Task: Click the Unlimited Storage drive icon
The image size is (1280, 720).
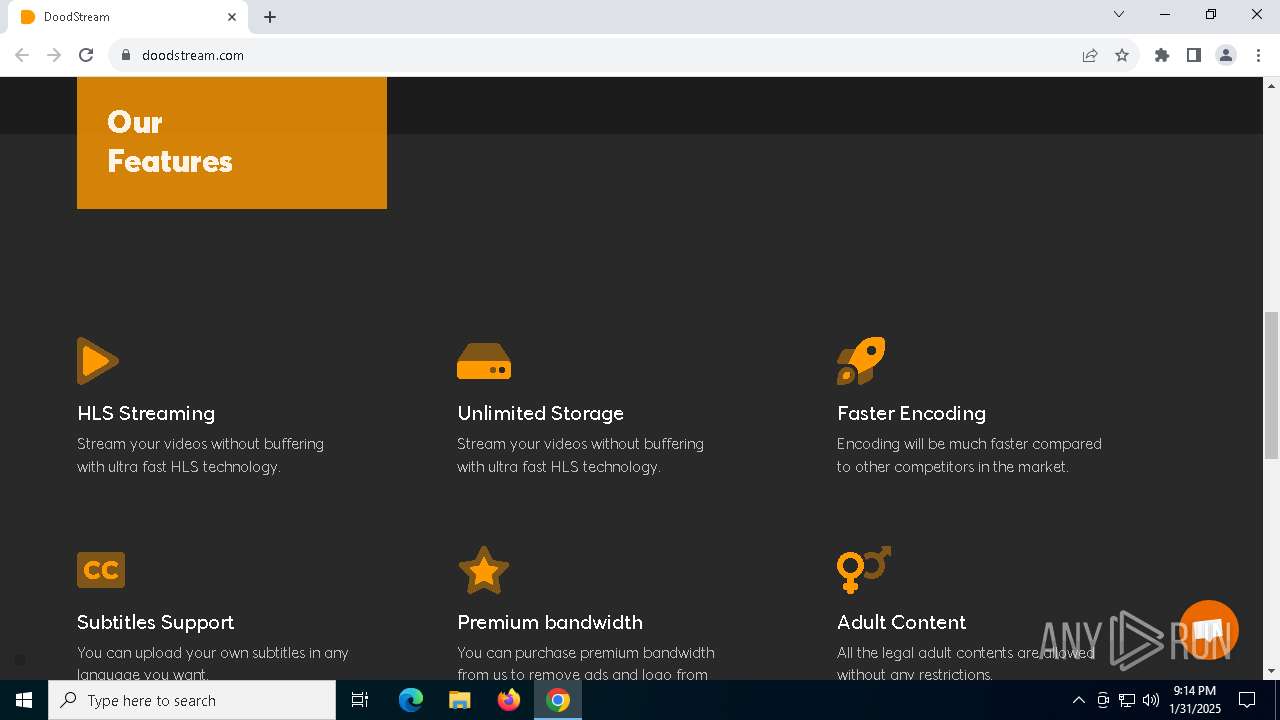Action: coord(484,361)
